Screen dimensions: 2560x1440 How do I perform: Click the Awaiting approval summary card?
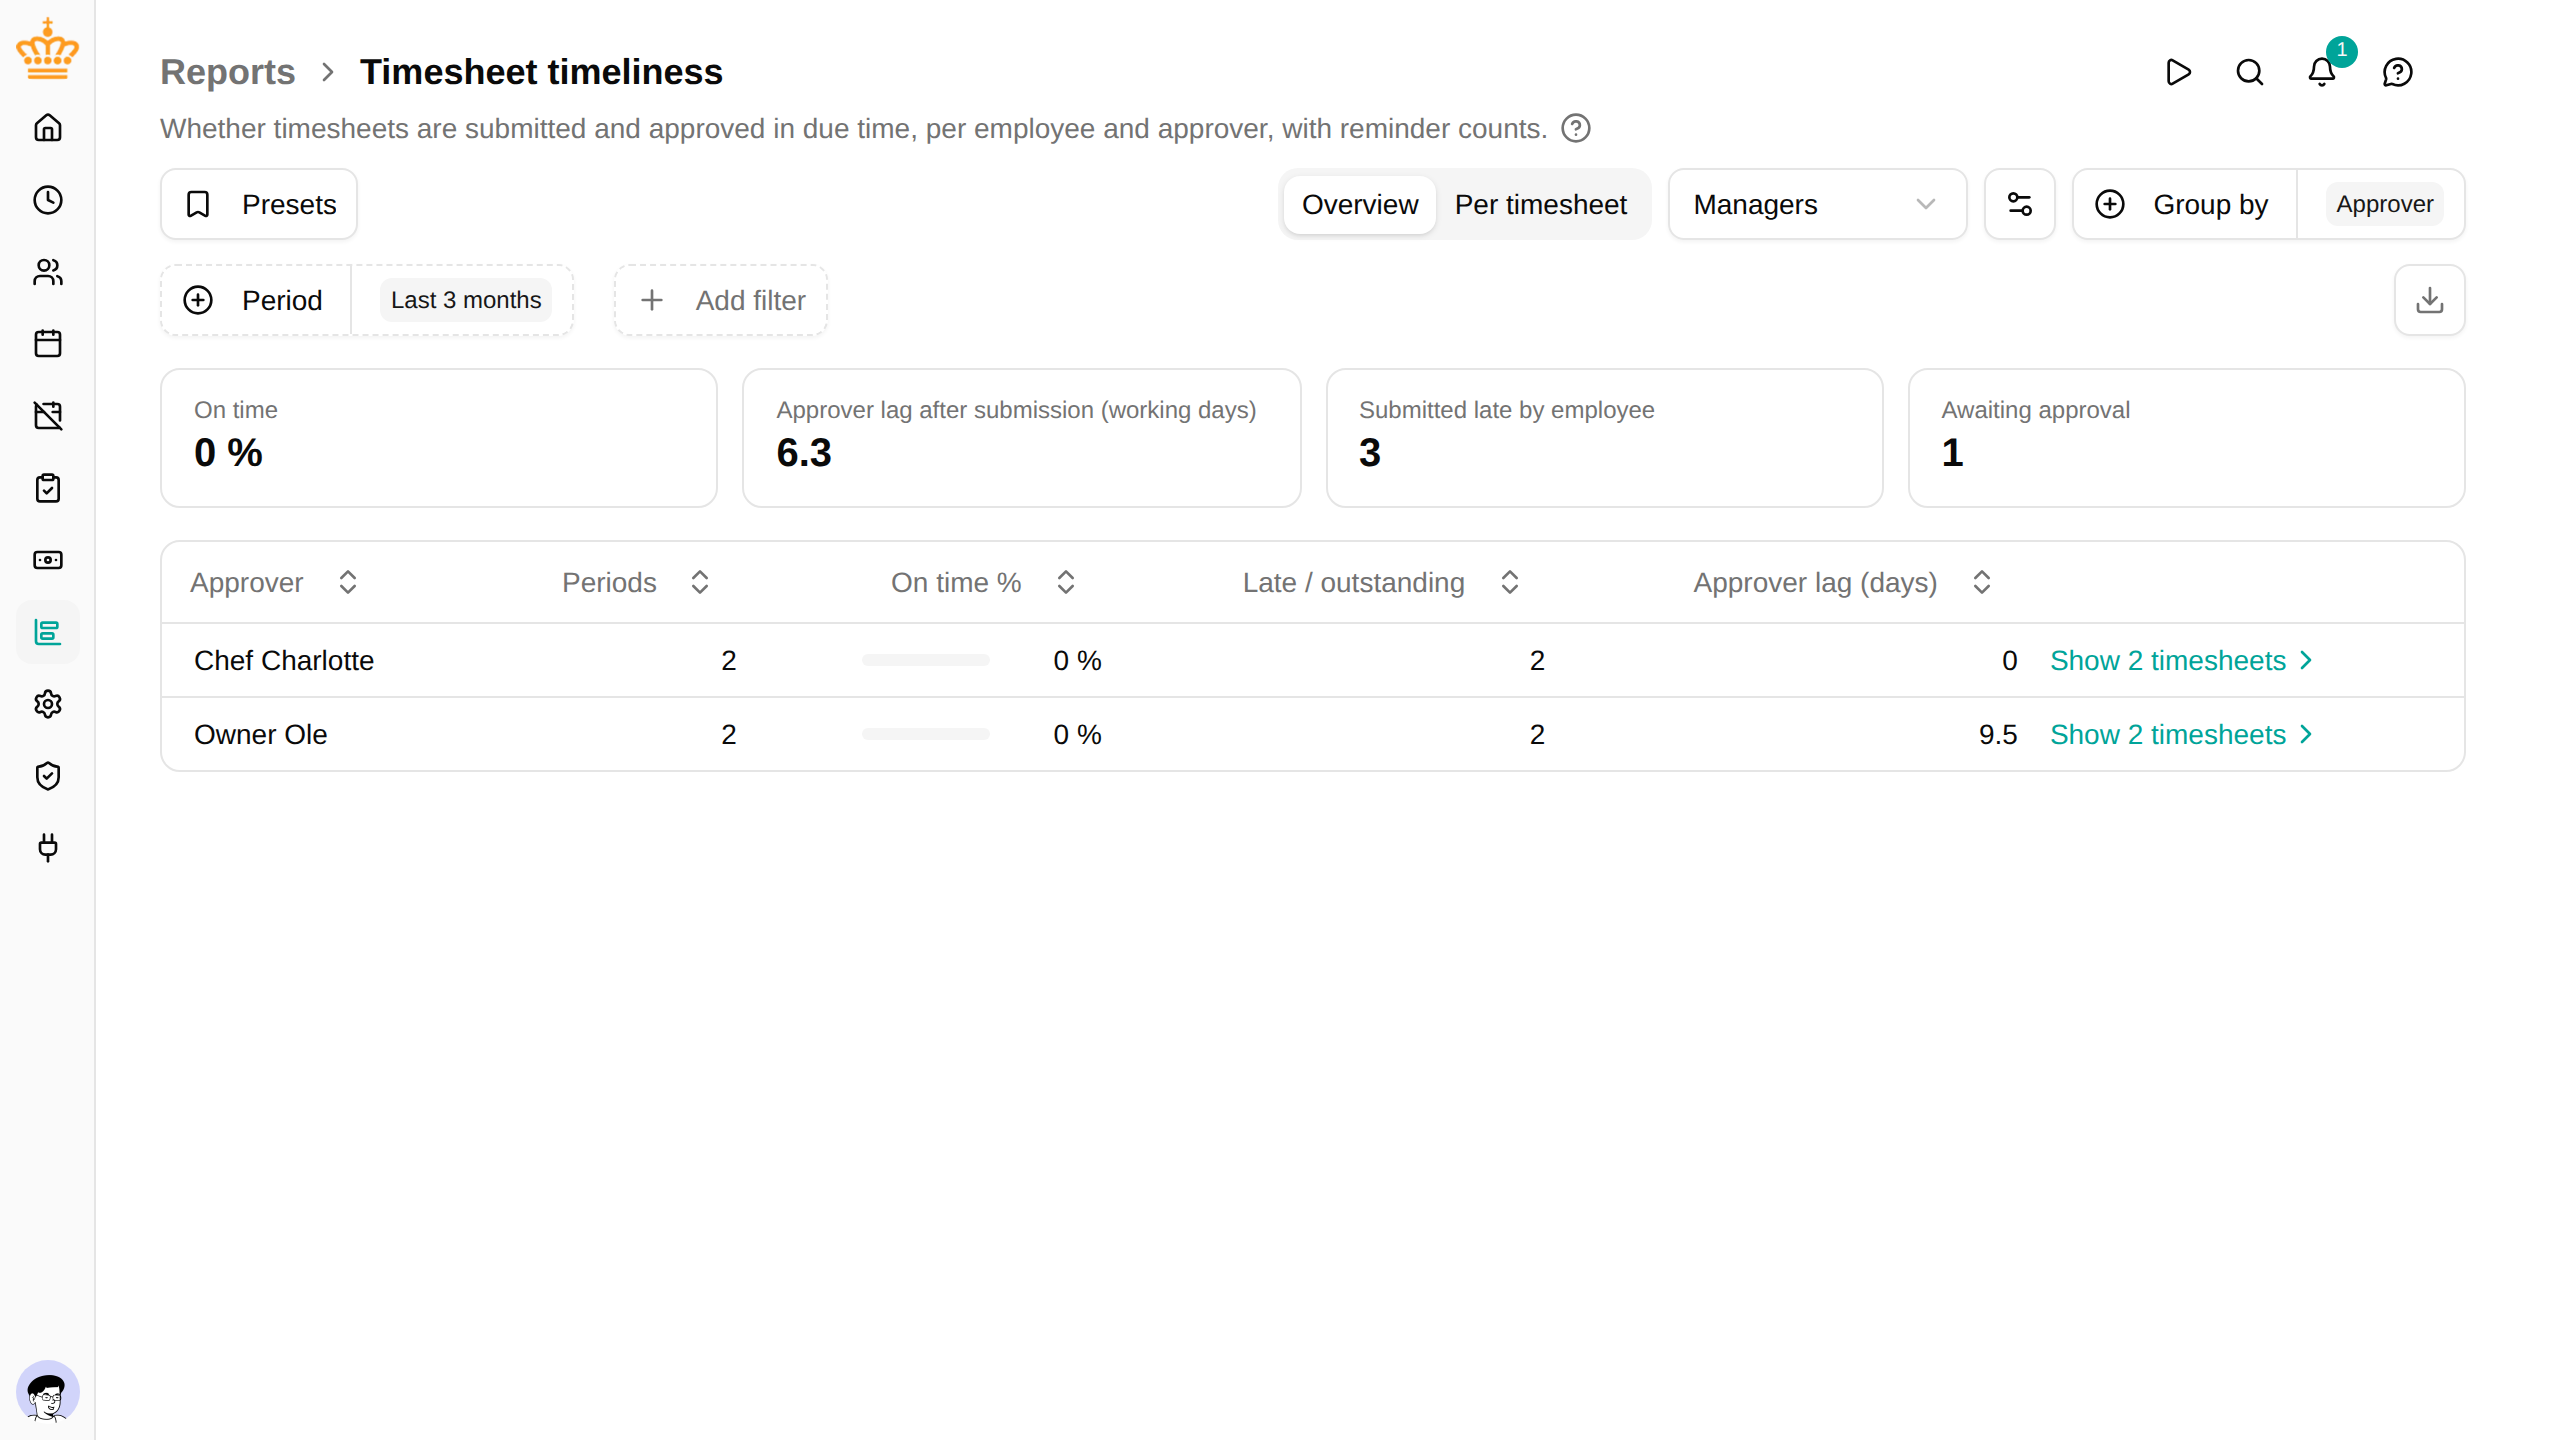click(x=2187, y=438)
